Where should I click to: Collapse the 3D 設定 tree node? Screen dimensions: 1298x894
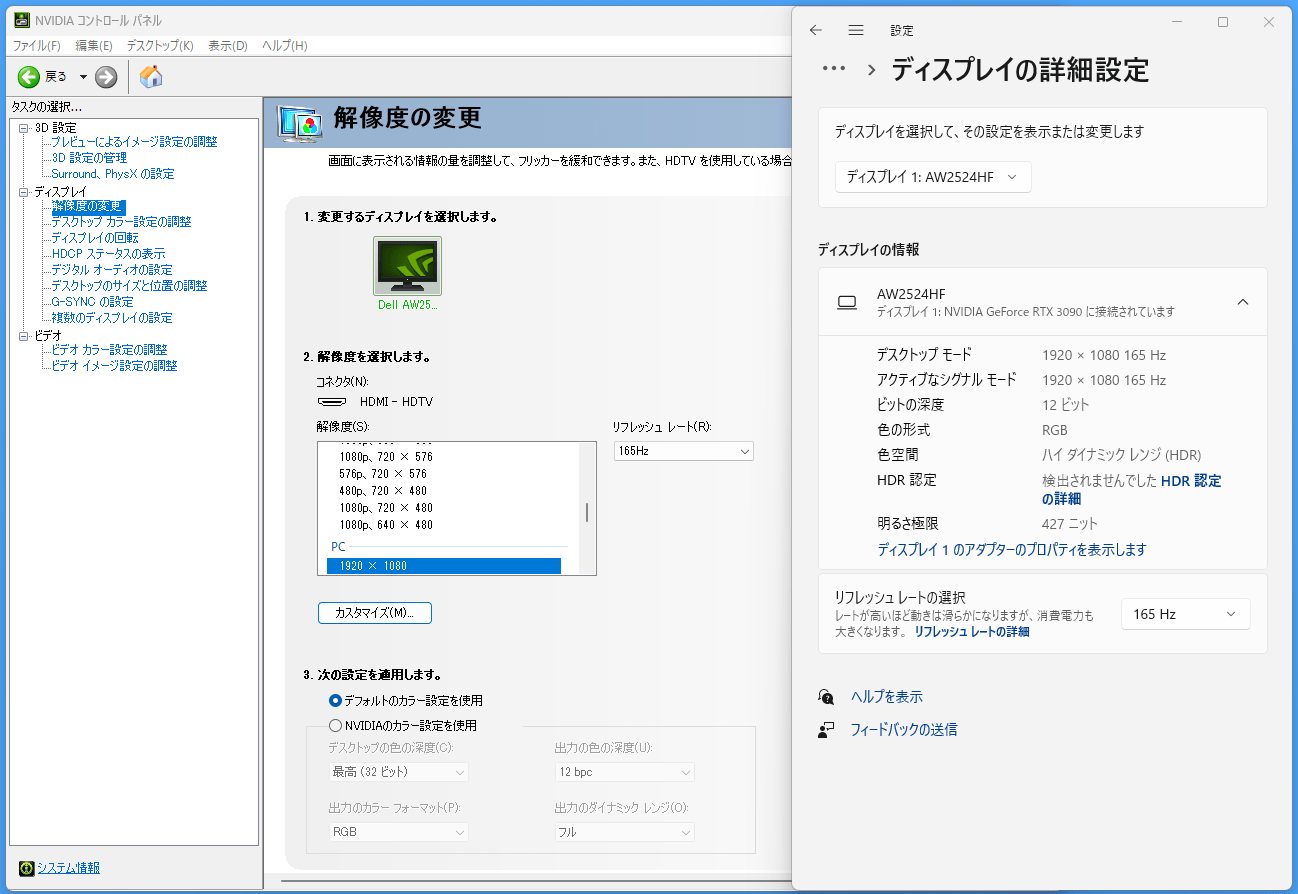24,128
